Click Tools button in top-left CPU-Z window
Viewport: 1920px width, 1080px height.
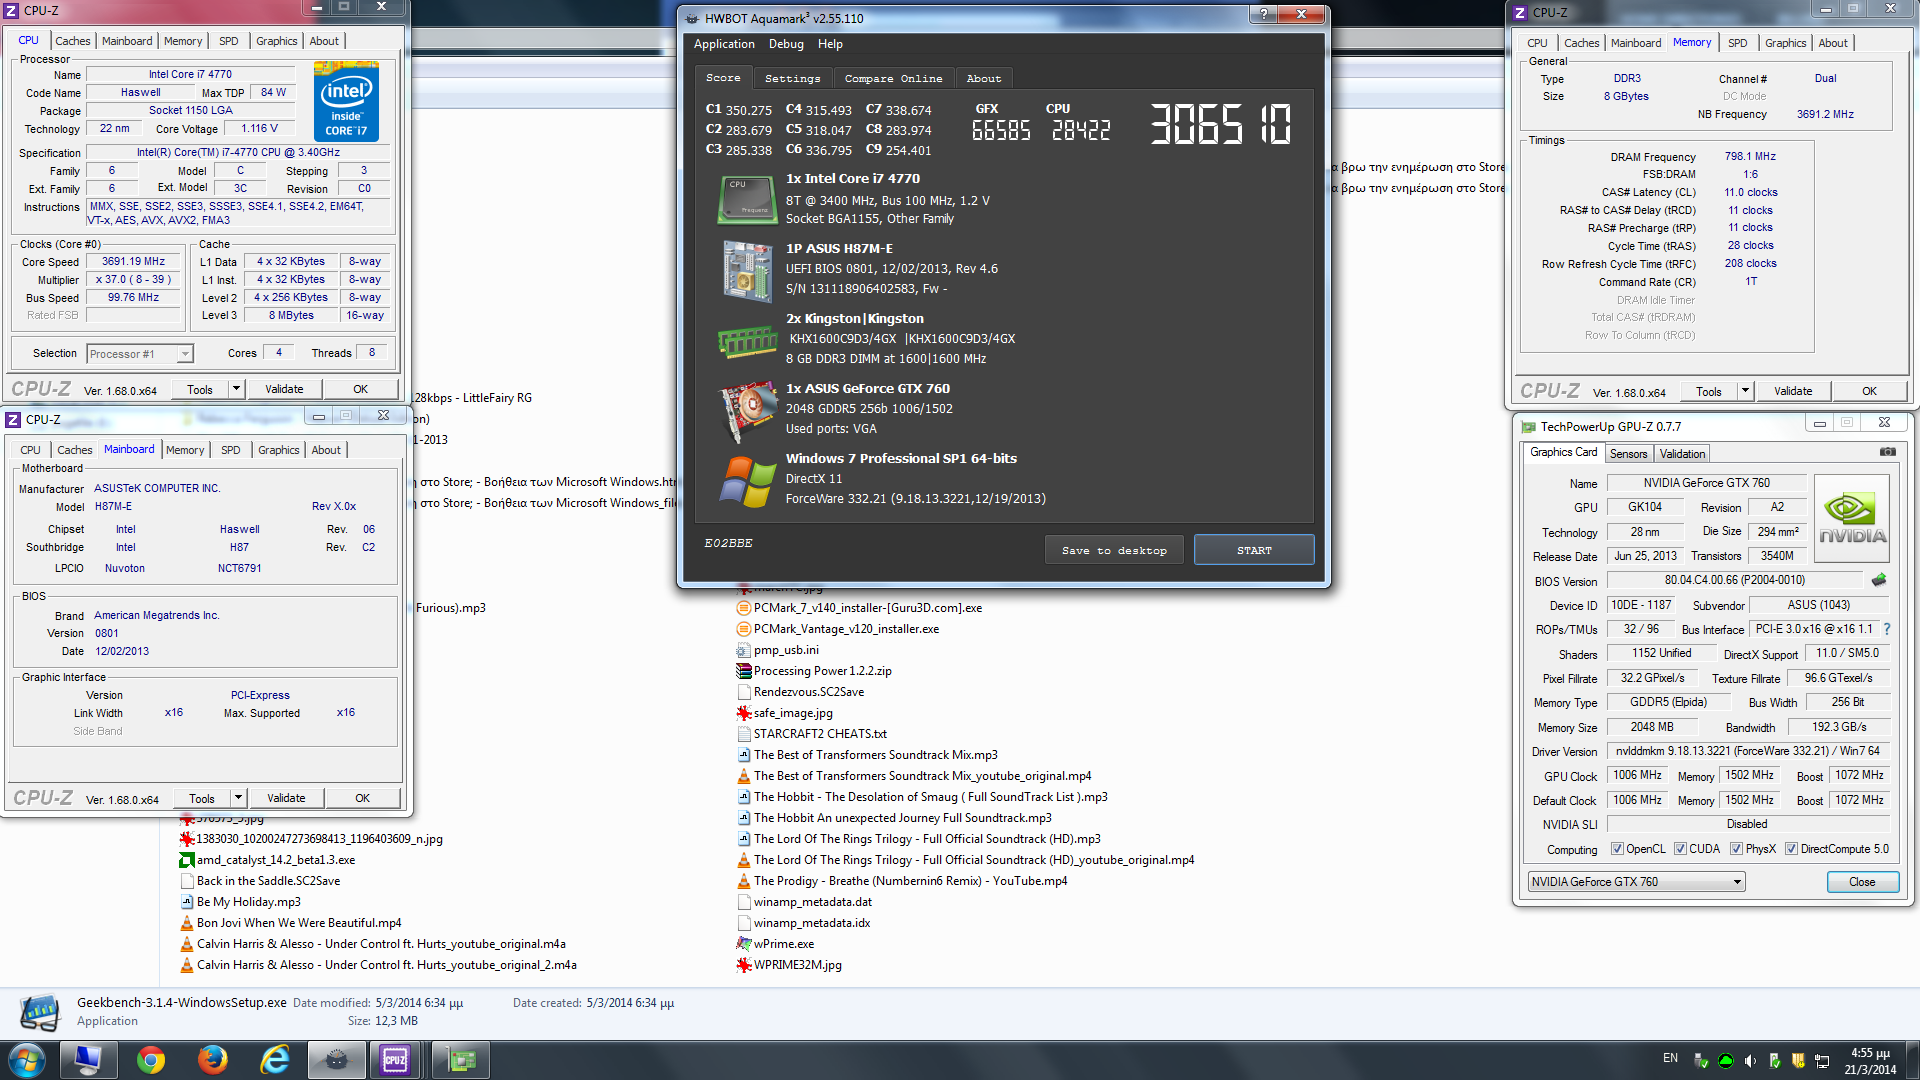200,389
